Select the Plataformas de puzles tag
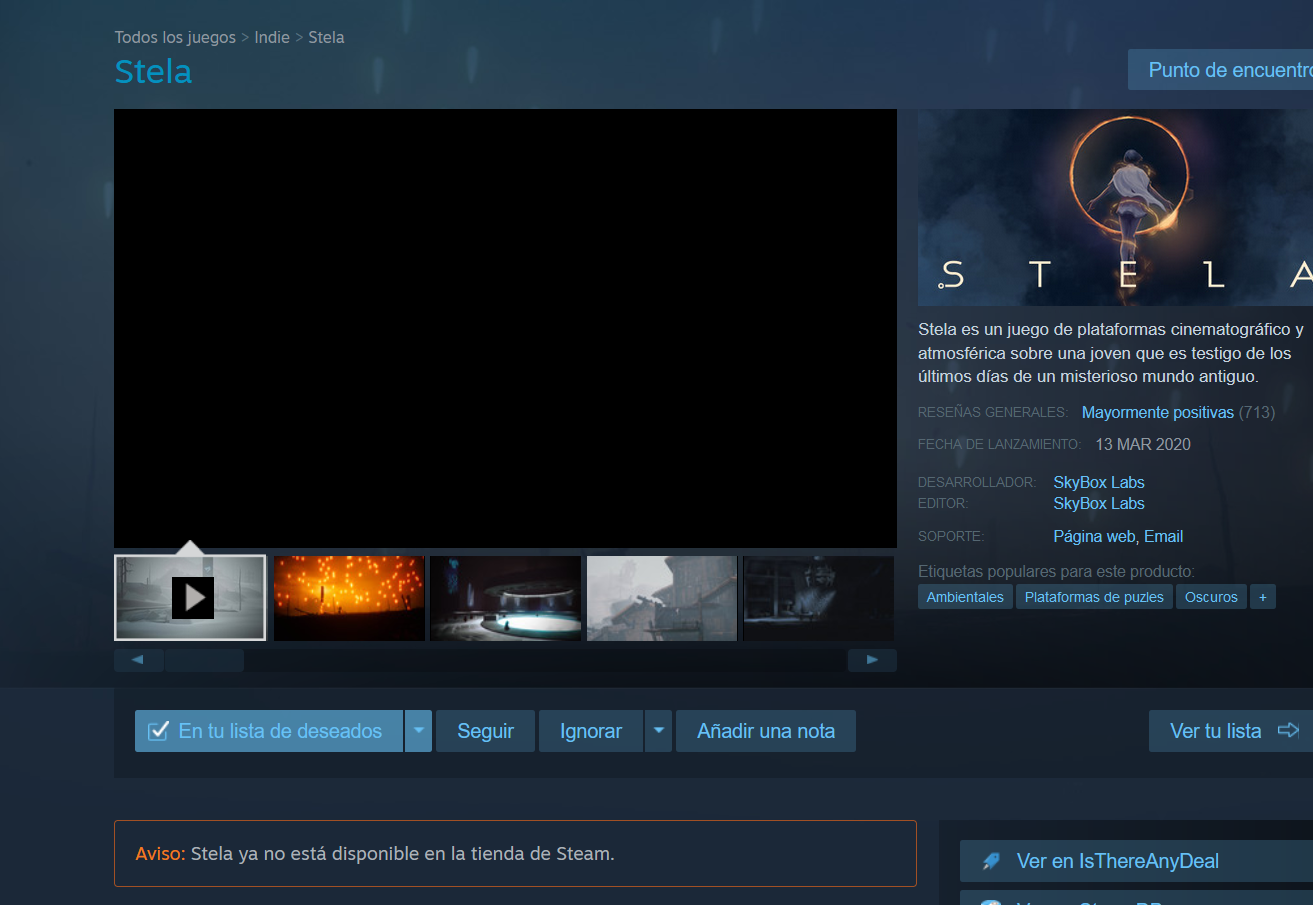This screenshot has height=905, width=1313. [x=1094, y=597]
